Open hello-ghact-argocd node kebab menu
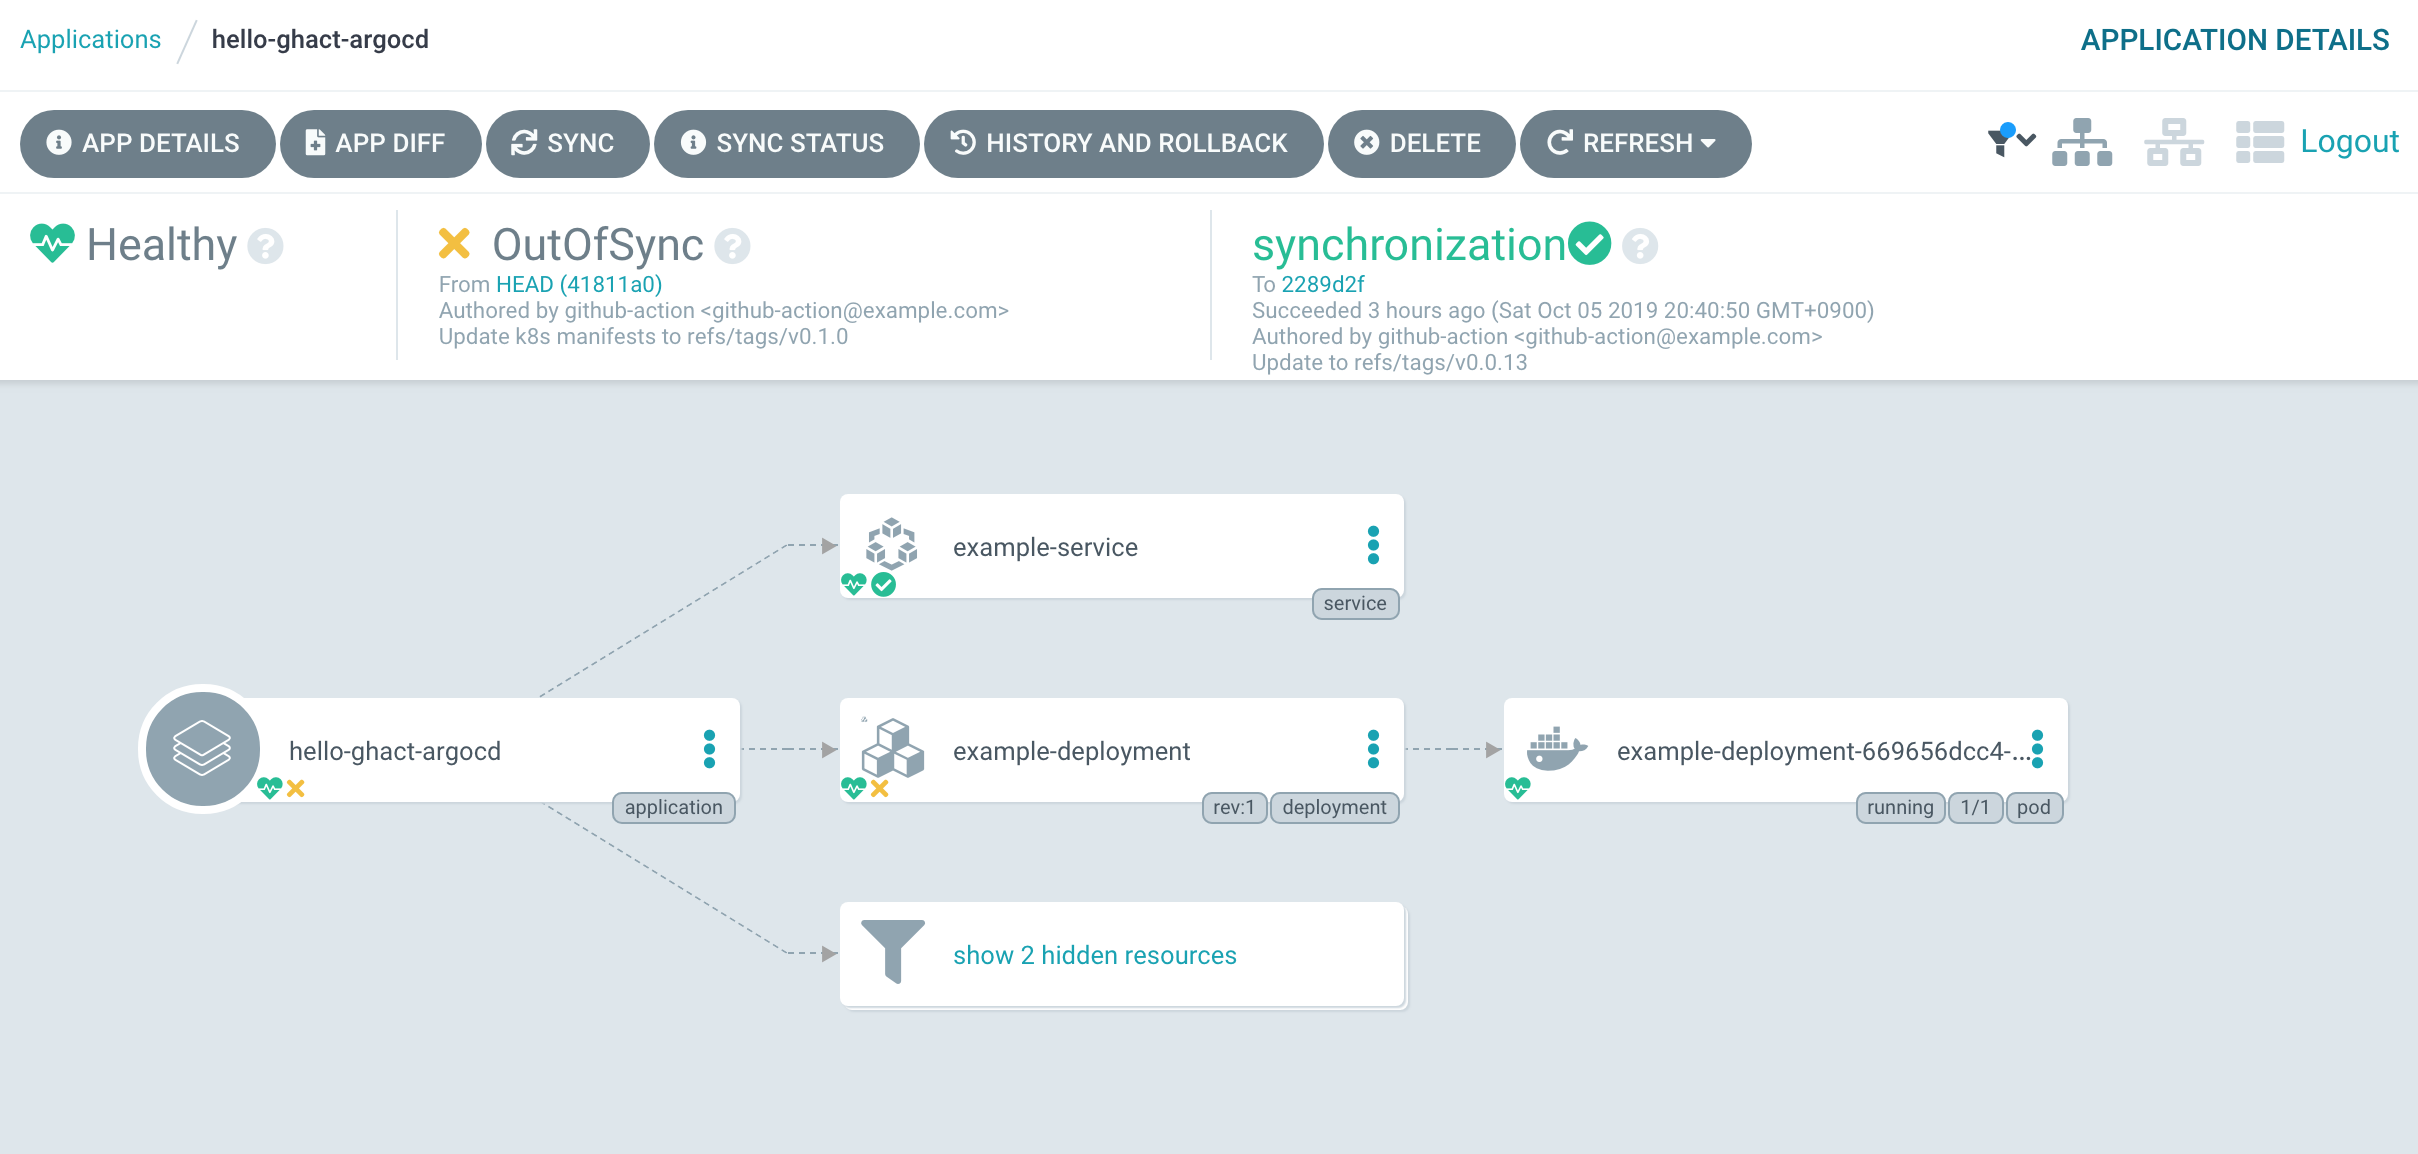This screenshot has height=1154, width=2418. click(709, 749)
